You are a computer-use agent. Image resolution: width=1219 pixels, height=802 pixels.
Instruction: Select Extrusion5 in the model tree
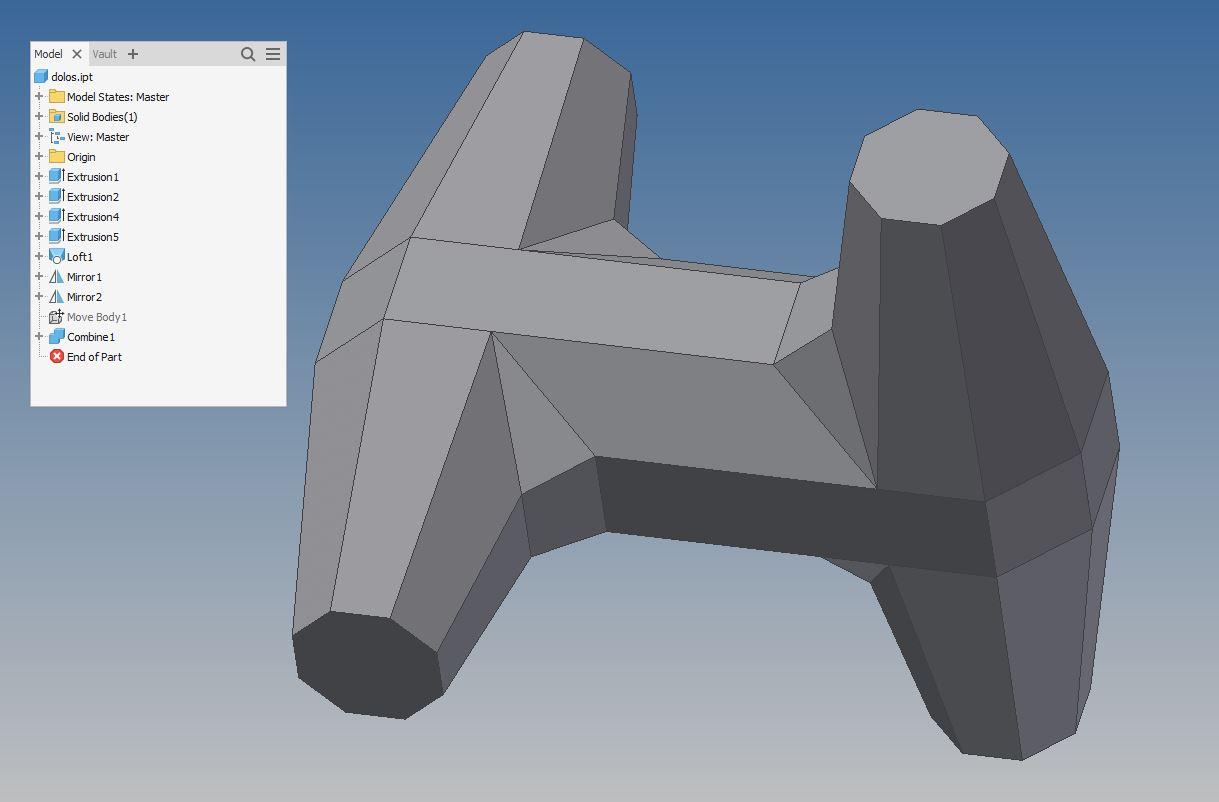92,237
